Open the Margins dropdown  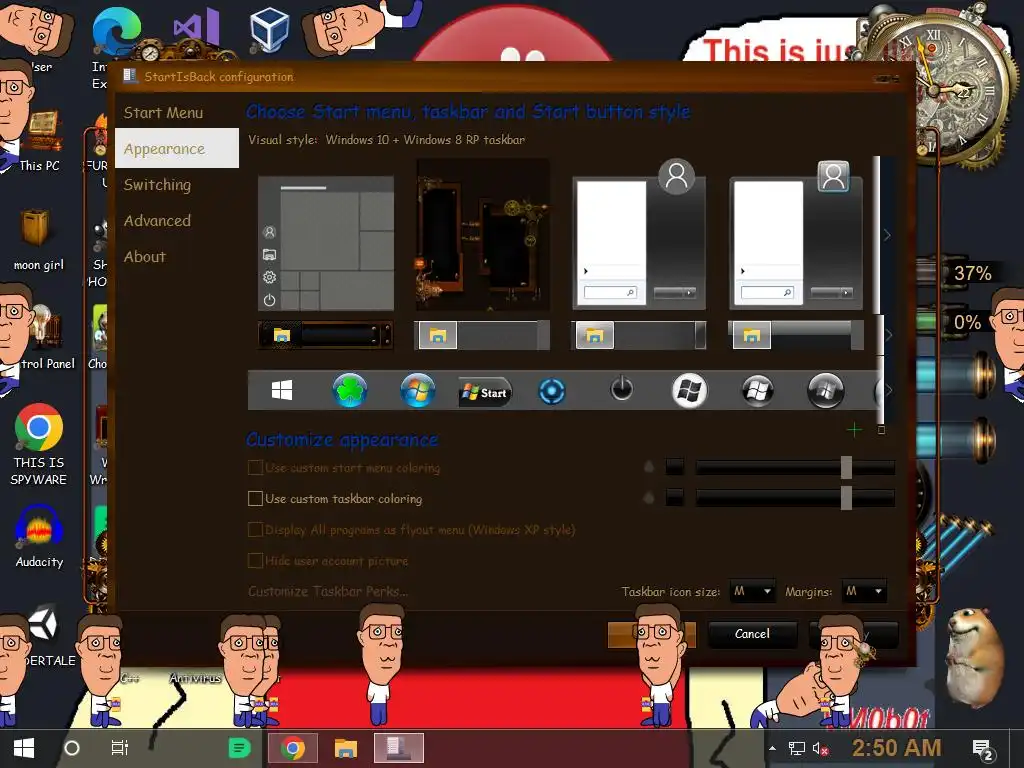click(864, 592)
